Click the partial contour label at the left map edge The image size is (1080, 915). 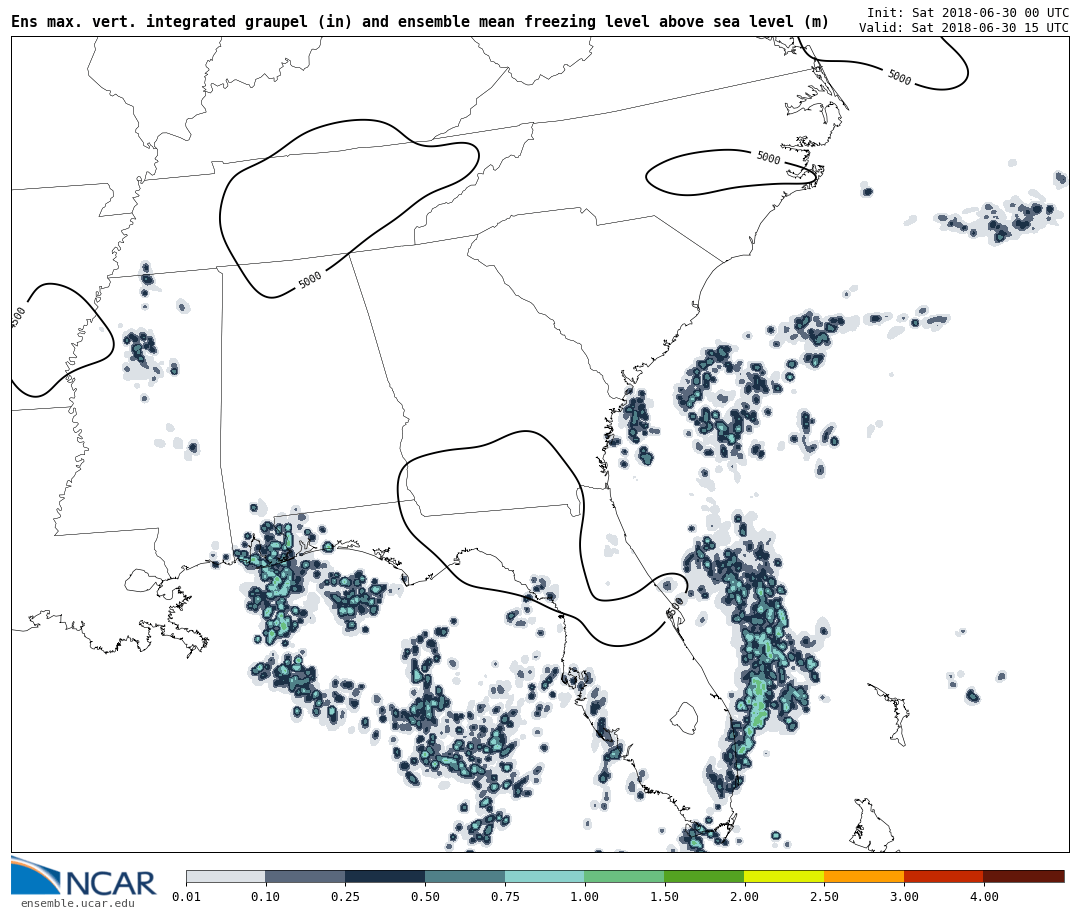(x=19, y=317)
